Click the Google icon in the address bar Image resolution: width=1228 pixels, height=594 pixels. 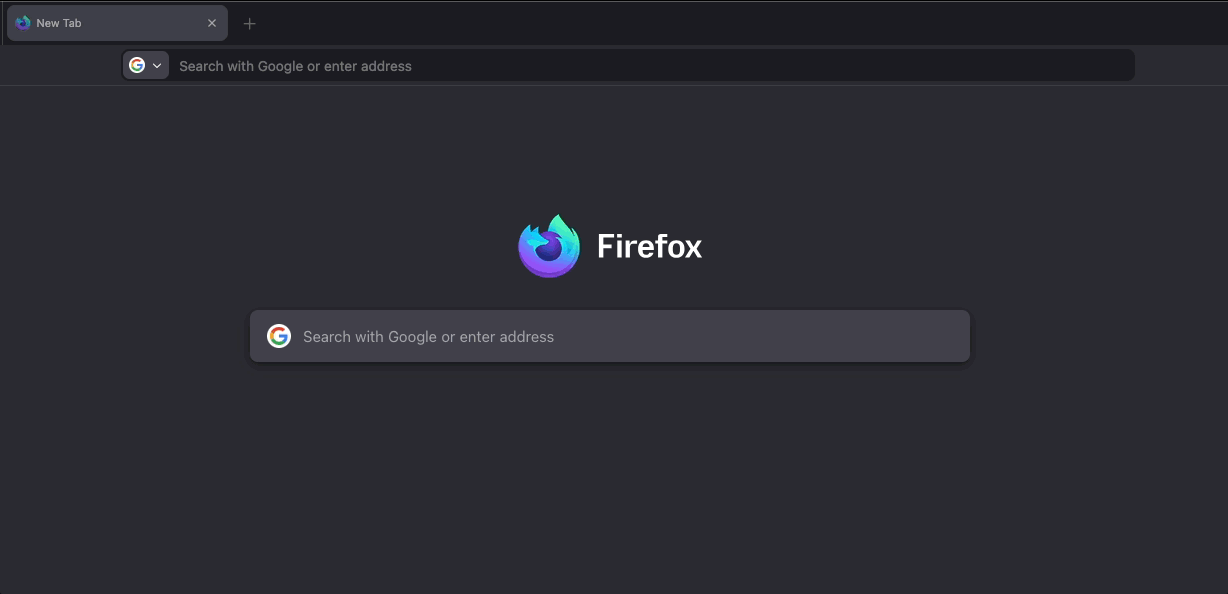point(137,65)
